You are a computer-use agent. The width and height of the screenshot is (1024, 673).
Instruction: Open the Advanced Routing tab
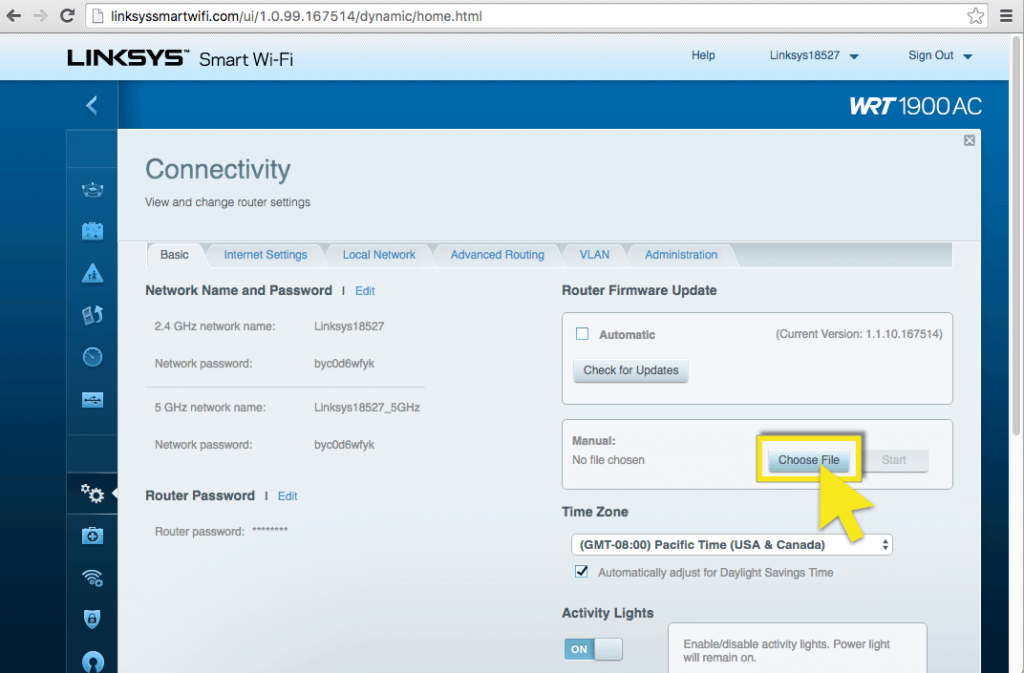(x=497, y=255)
